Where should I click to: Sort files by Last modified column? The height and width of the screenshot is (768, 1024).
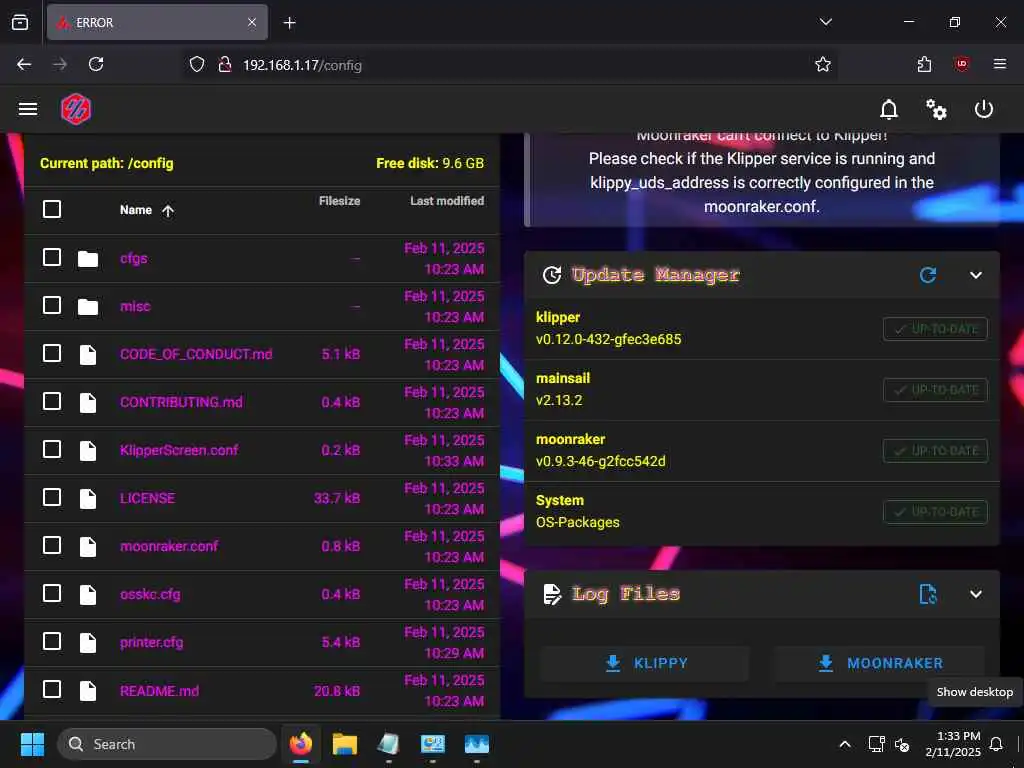click(447, 201)
